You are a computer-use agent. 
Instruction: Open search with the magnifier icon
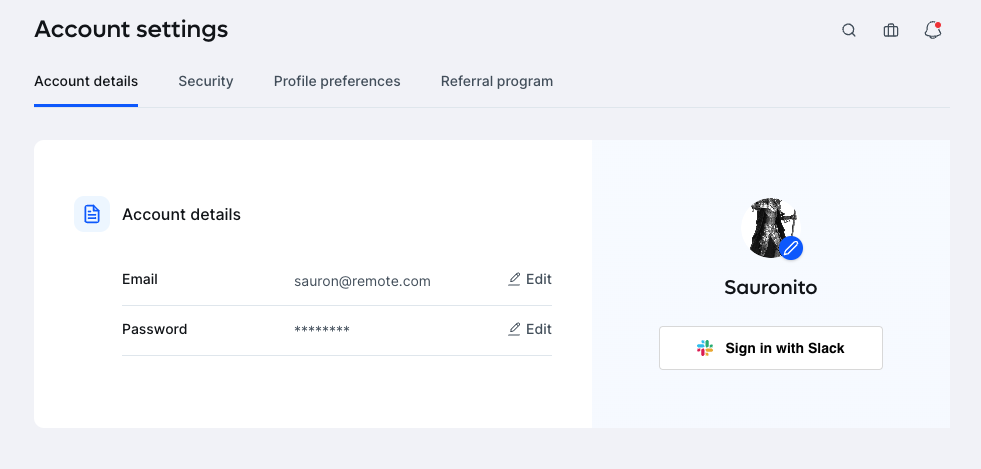click(848, 30)
